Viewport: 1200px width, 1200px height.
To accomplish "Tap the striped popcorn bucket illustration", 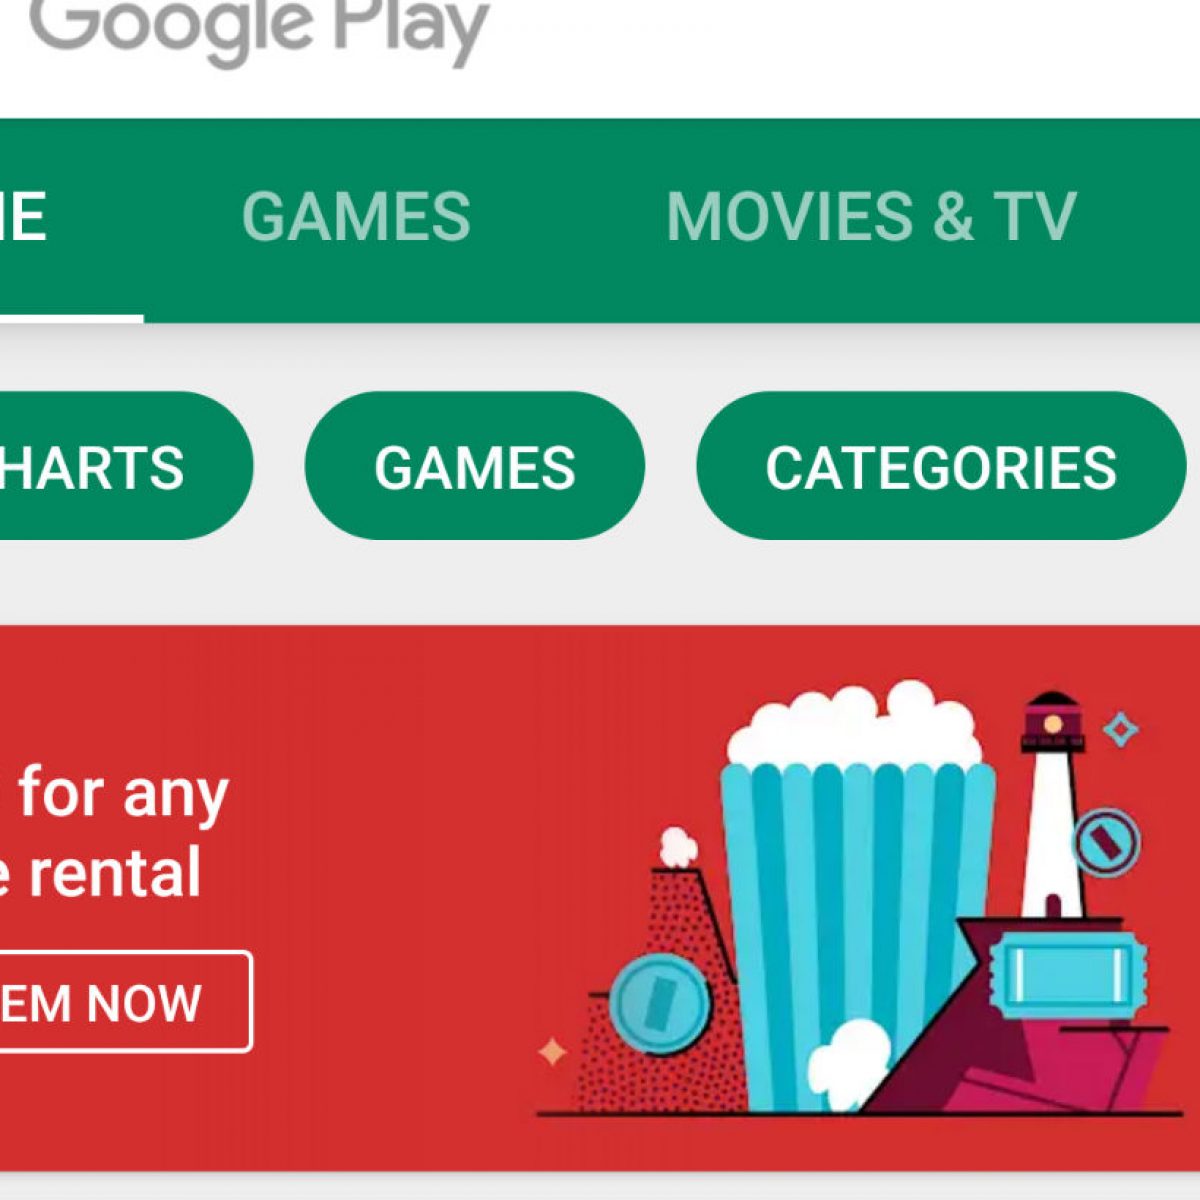I will point(856,890).
